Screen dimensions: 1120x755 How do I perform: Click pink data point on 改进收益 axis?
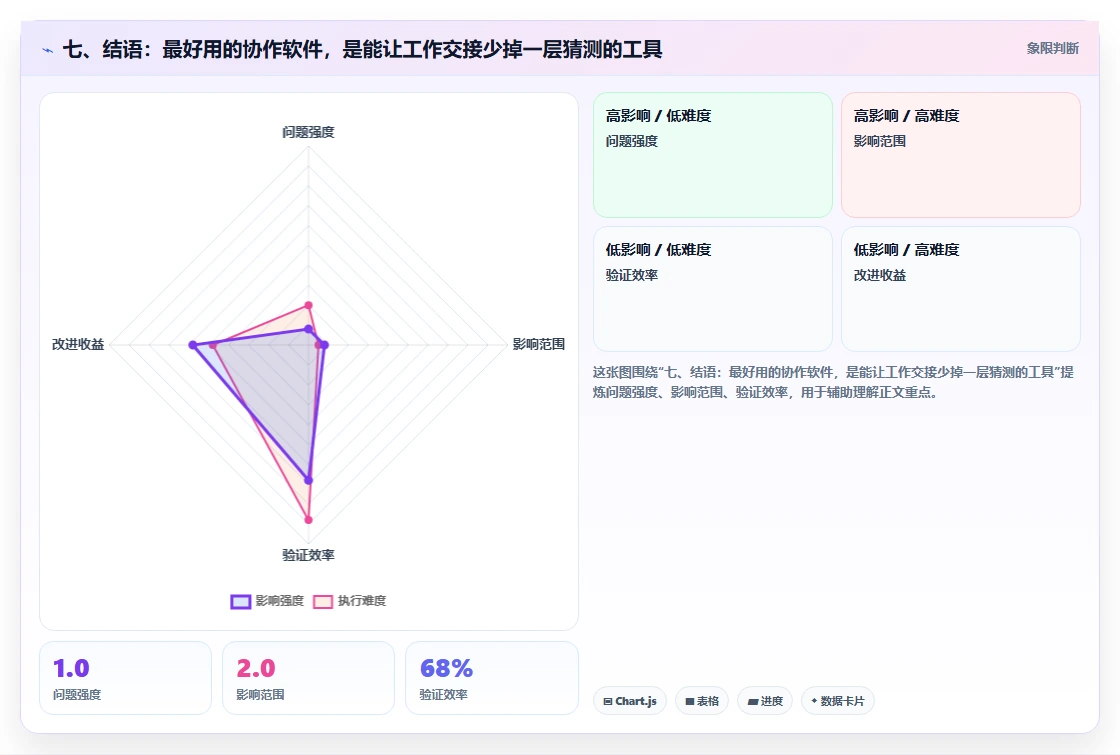pos(213,345)
